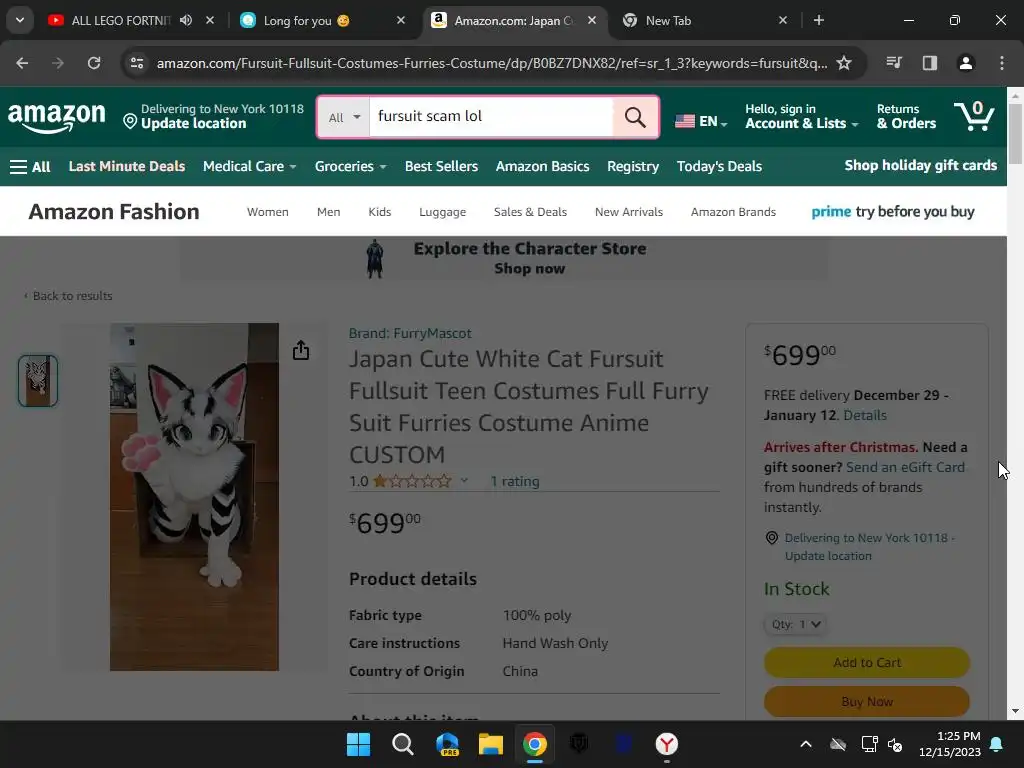The image size is (1024, 768).
Task: Open Brand: FurryMascot link
Action: click(x=410, y=333)
